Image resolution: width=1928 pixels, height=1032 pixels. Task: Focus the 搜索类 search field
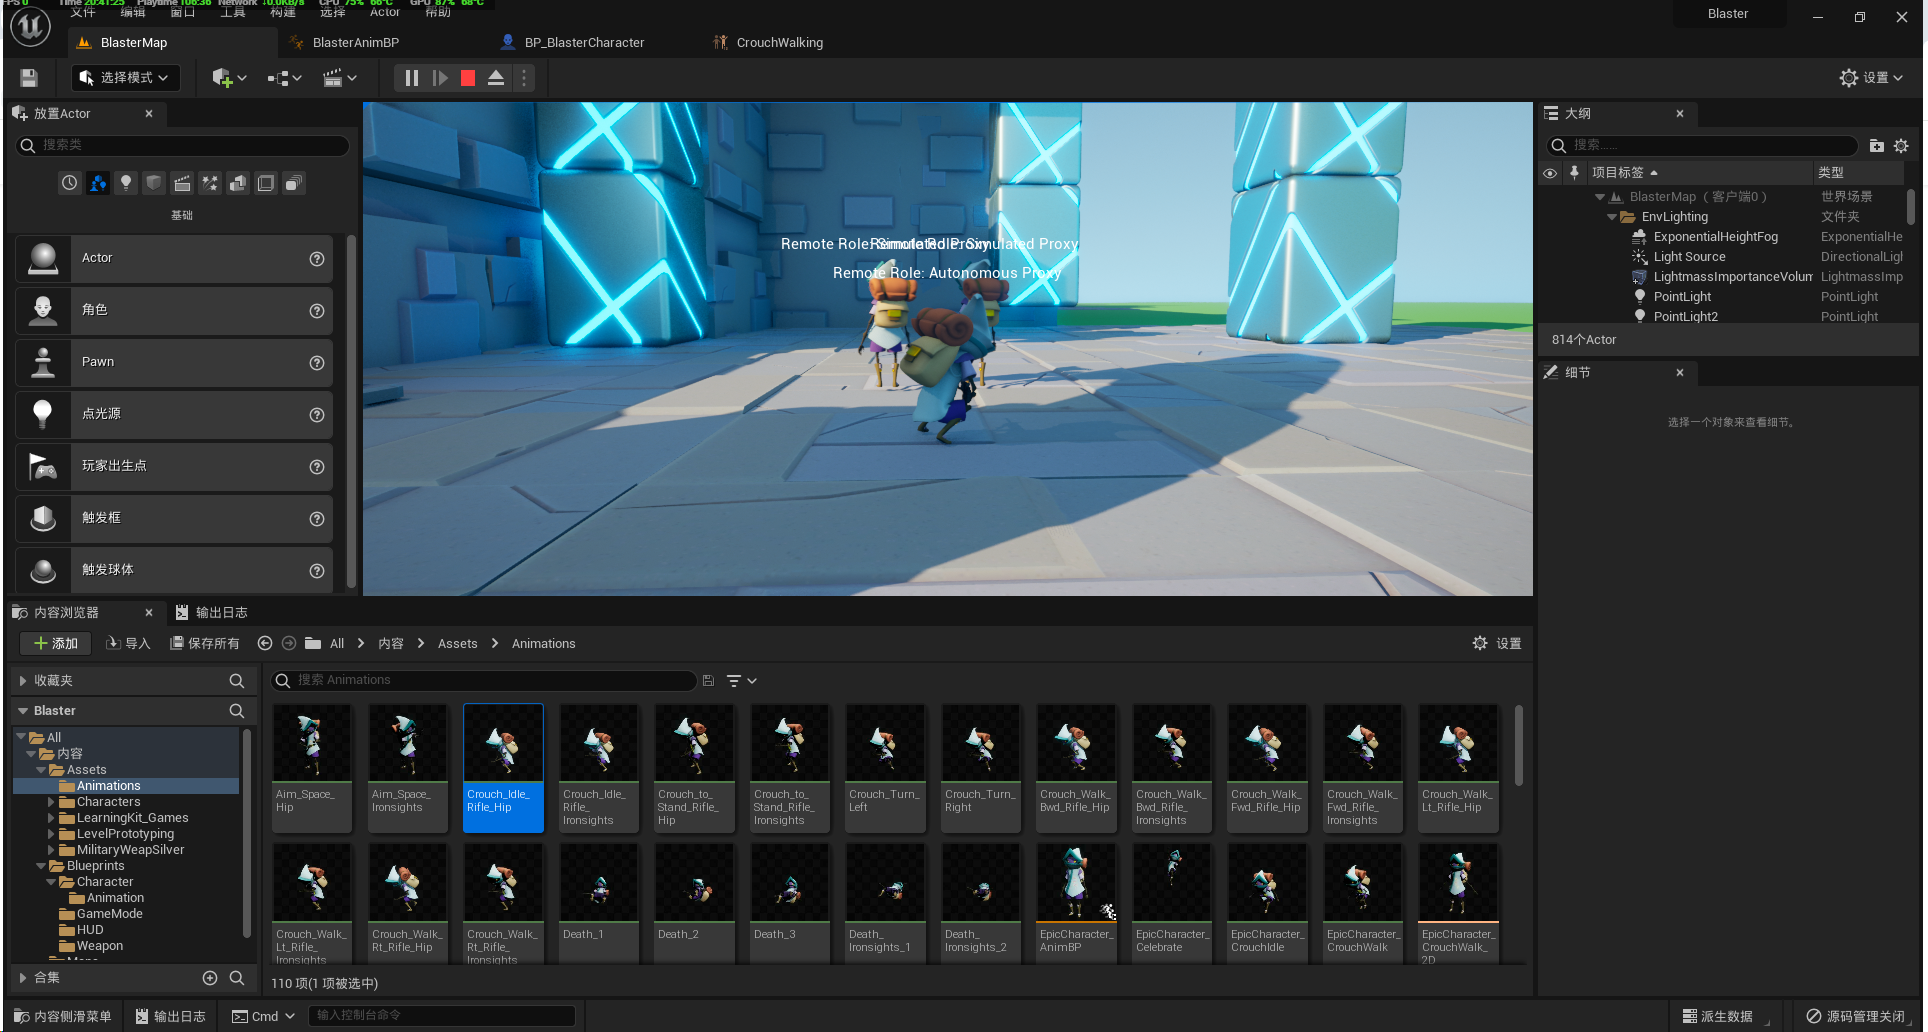(x=183, y=146)
